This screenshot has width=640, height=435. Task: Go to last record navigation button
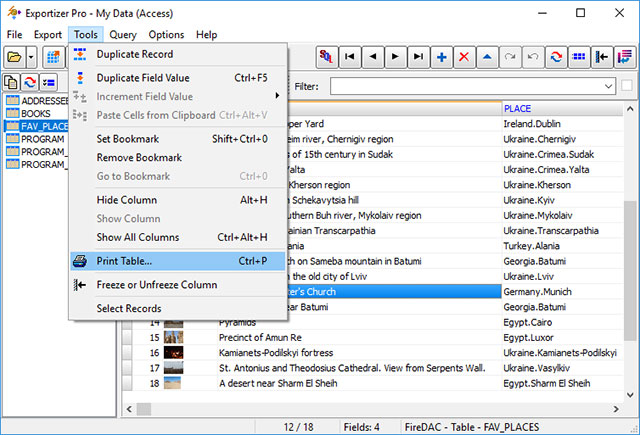[x=418, y=57]
